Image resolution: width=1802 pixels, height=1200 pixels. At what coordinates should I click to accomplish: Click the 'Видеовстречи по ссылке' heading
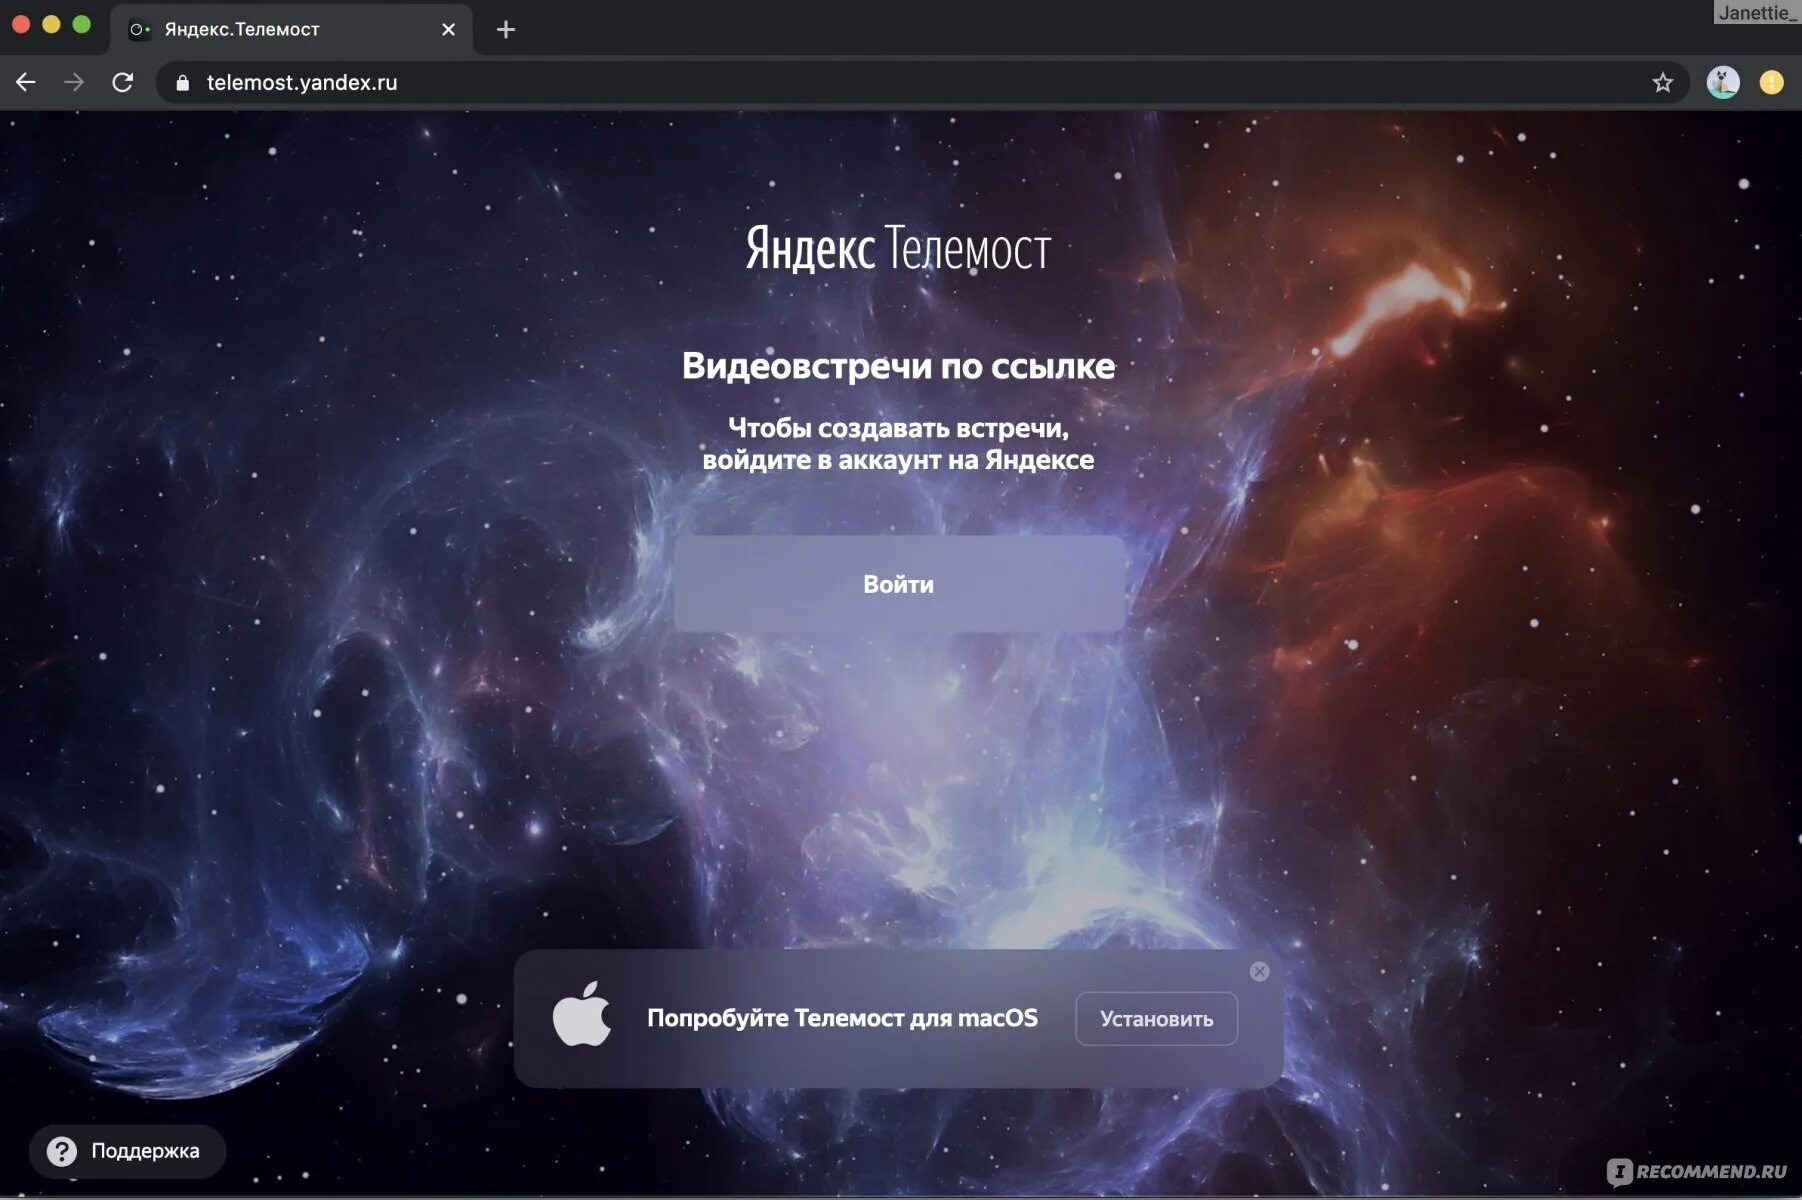(898, 365)
